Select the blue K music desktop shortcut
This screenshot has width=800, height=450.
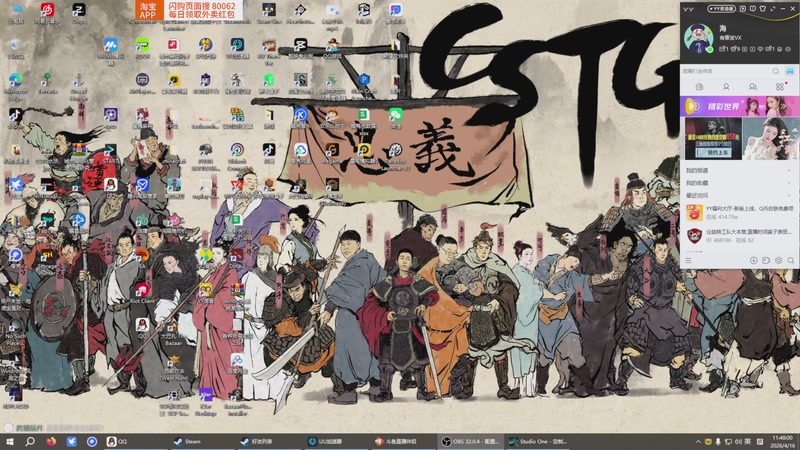[301, 118]
